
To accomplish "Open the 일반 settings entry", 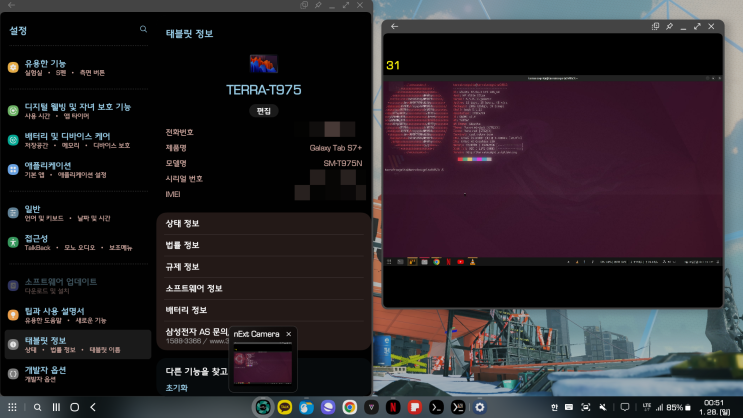I will [78, 213].
